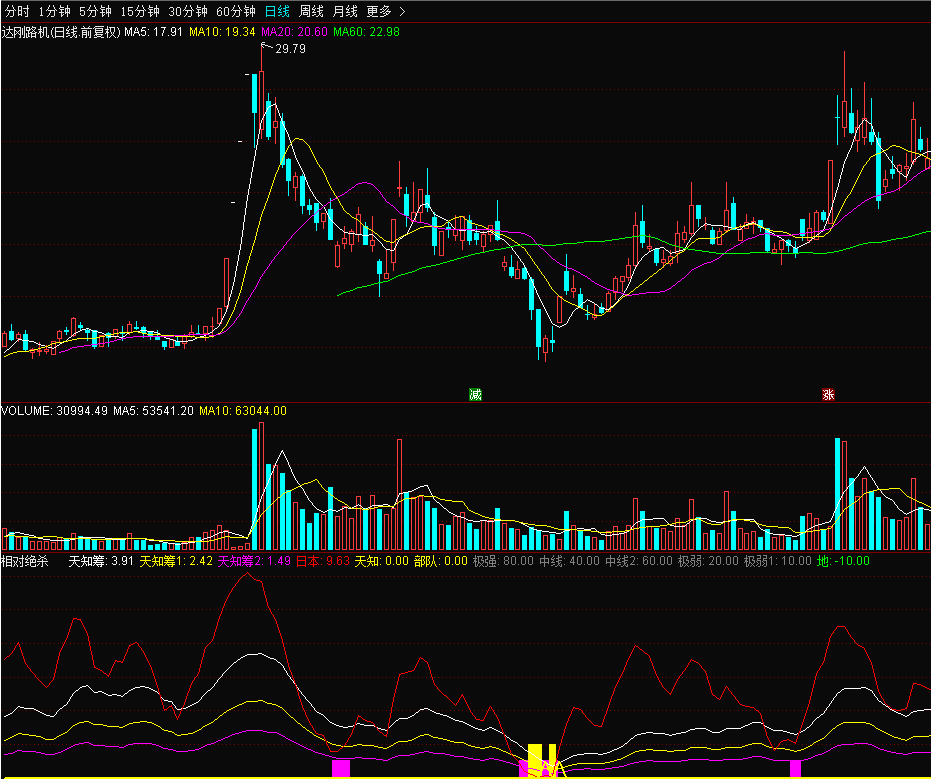Click the 极强: 80.00 label
Viewport: 931px width, 779px height.
(504, 561)
